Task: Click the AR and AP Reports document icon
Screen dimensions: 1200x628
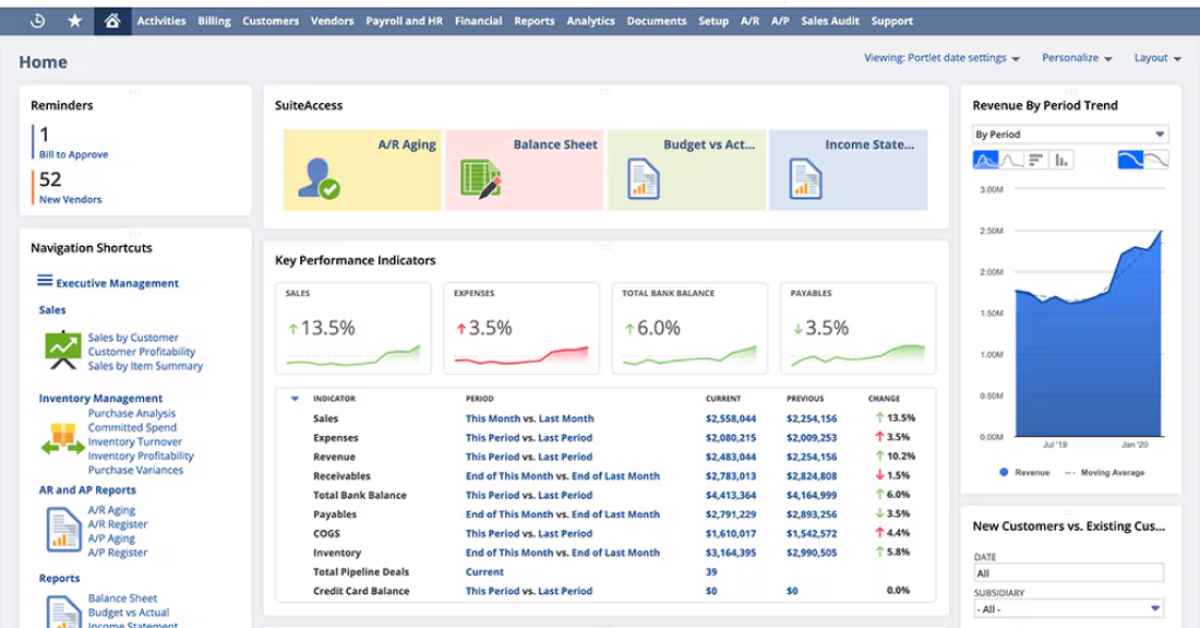Action: coord(66,528)
